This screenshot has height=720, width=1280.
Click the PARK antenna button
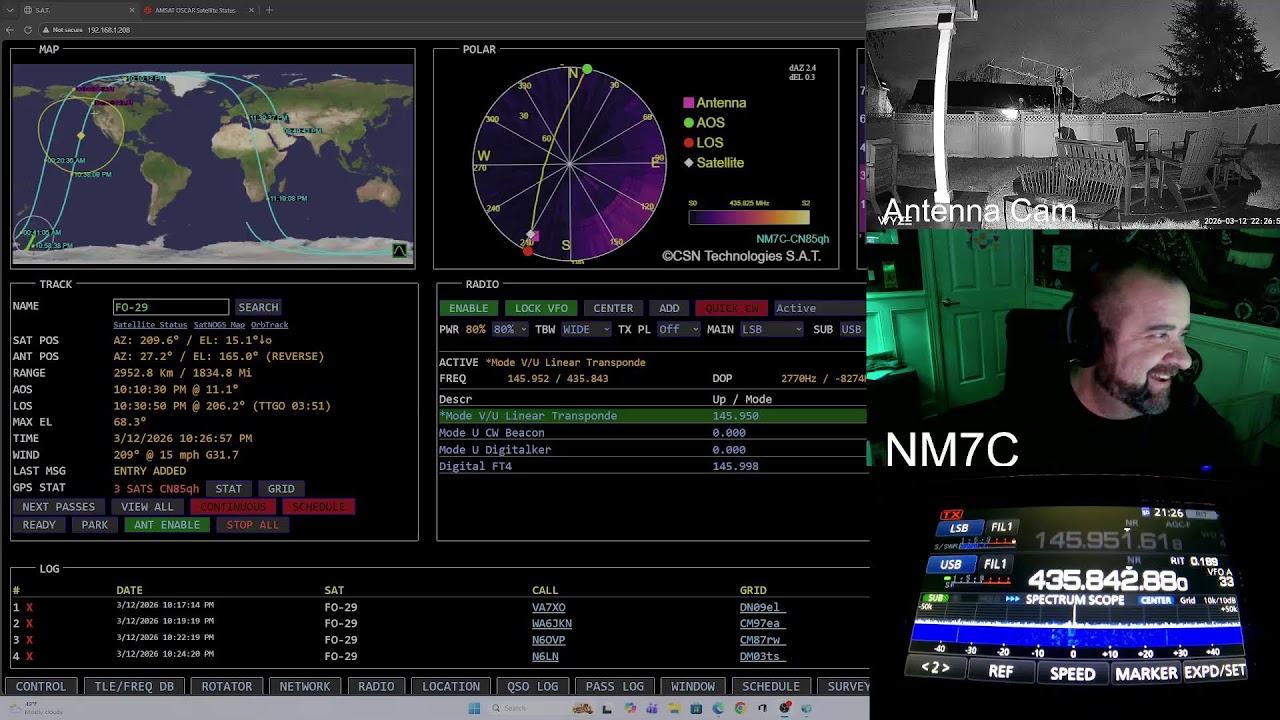(95, 525)
